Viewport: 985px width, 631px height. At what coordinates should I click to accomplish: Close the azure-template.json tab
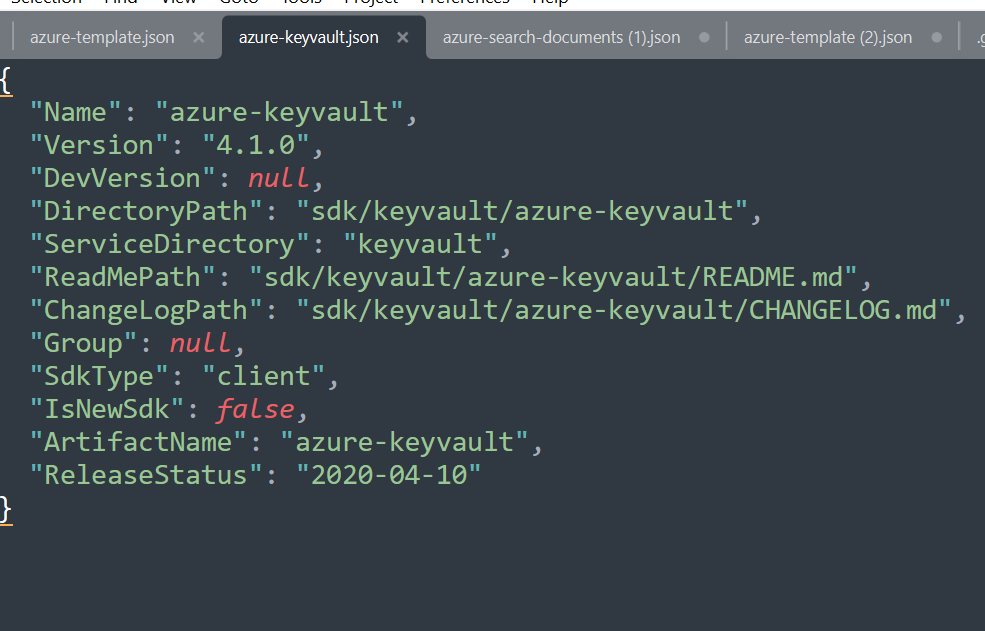point(199,37)
